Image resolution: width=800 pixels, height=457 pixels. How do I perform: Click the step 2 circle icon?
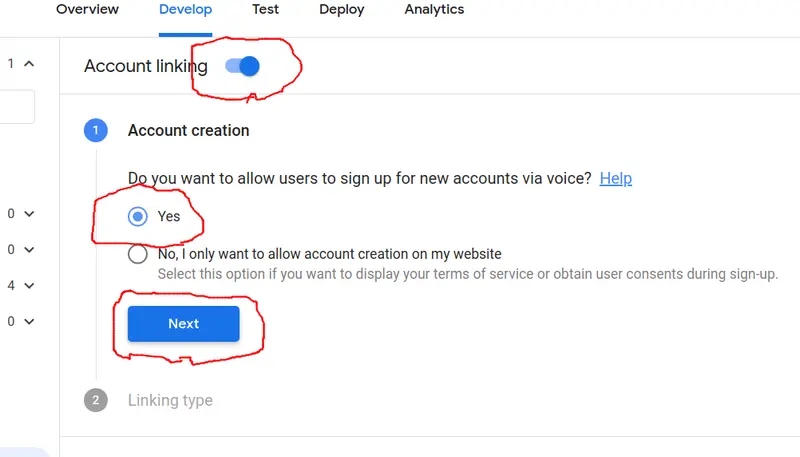point(95,400)
